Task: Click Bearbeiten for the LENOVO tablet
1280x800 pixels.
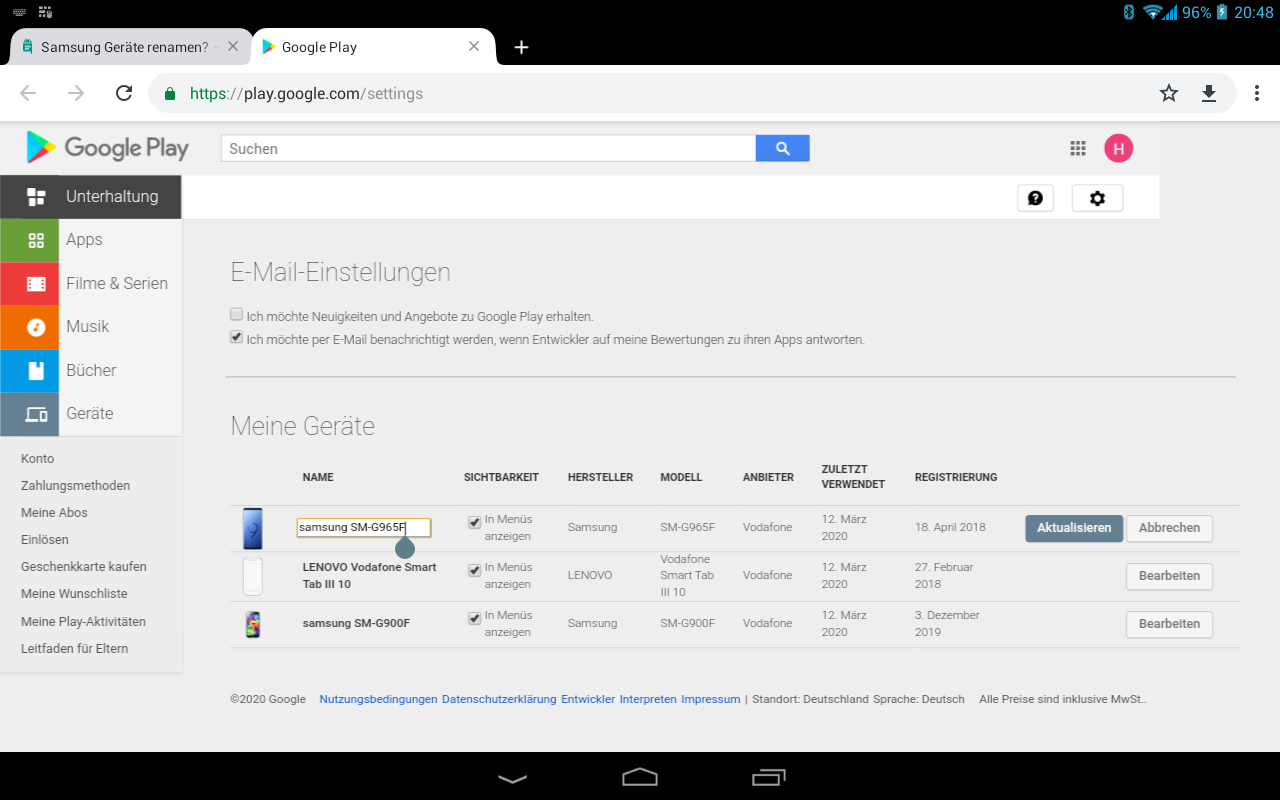Action: pos(1169,576)
